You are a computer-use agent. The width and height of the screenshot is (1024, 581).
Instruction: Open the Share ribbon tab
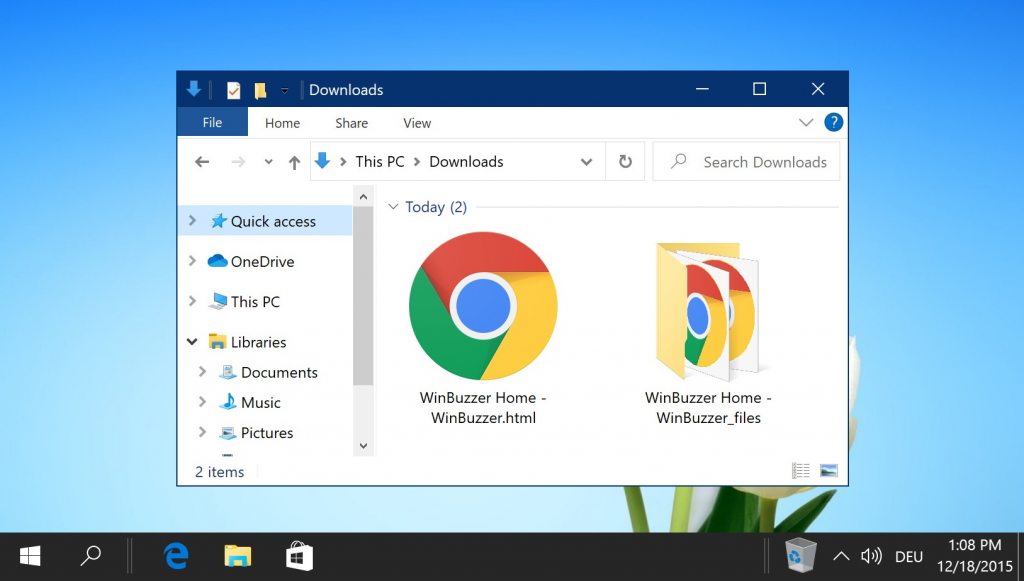coord(351,123)
